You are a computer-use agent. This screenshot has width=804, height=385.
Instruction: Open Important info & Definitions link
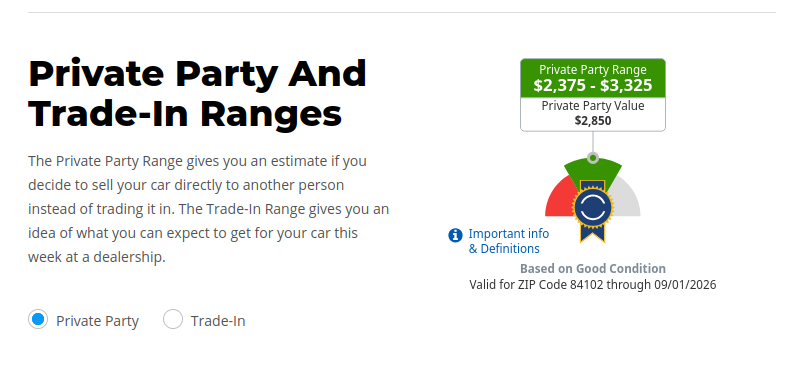pyautogui.click(x=509, y=241)
